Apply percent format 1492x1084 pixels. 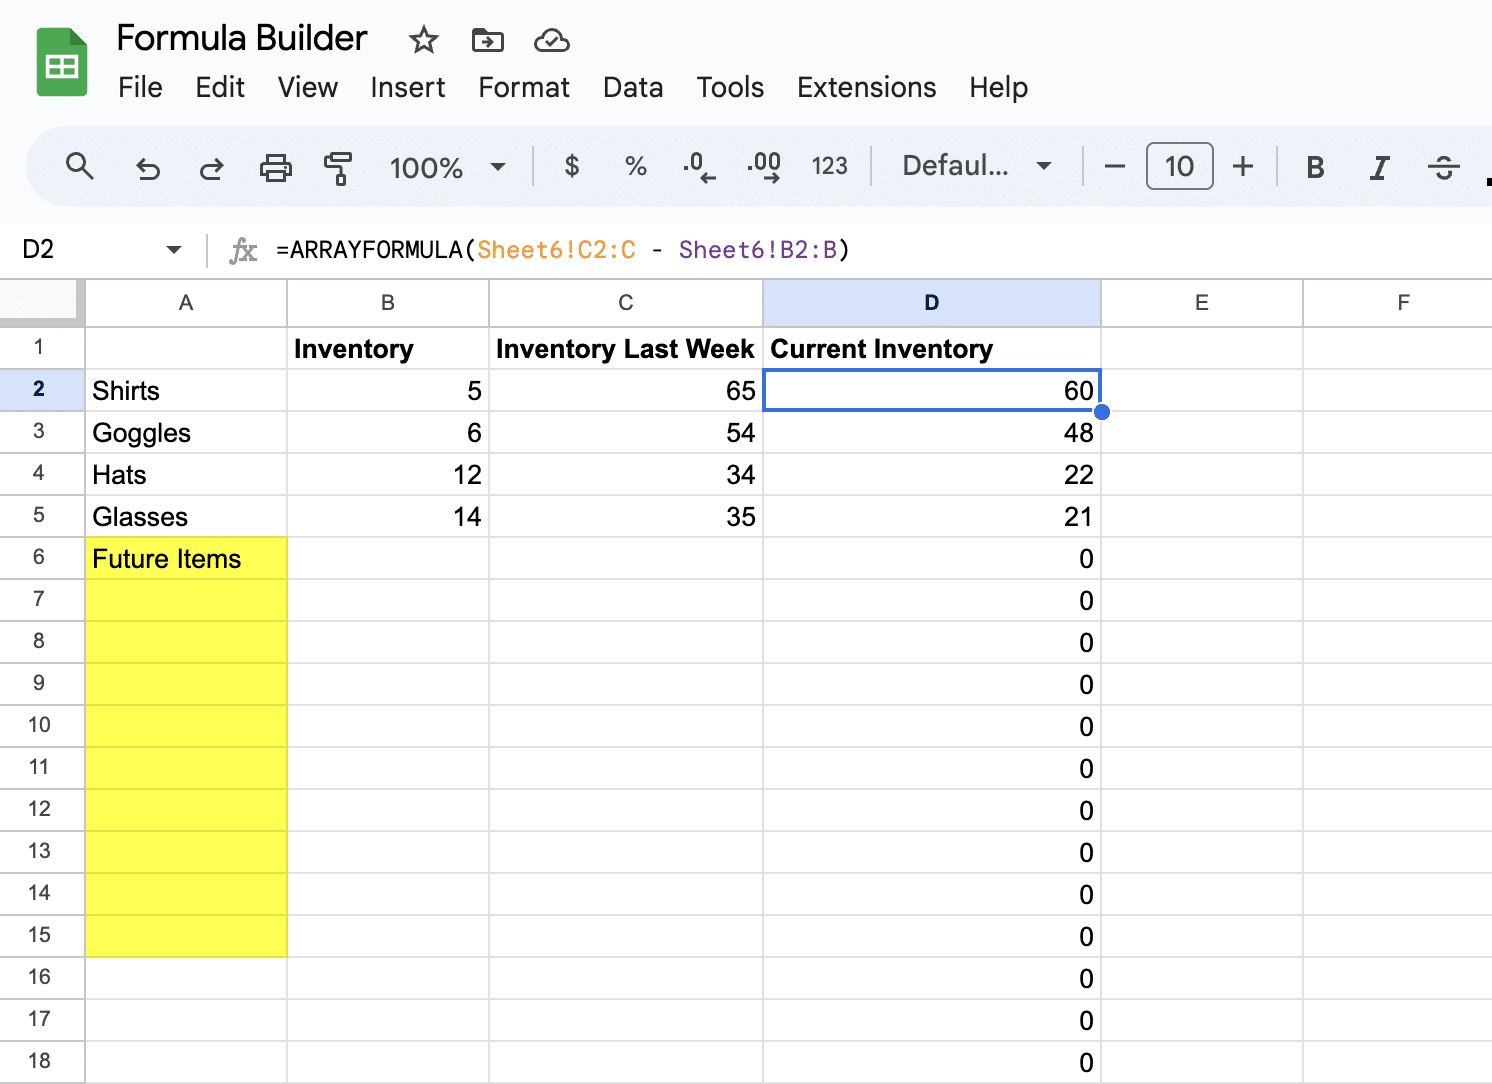pos(636,167)
